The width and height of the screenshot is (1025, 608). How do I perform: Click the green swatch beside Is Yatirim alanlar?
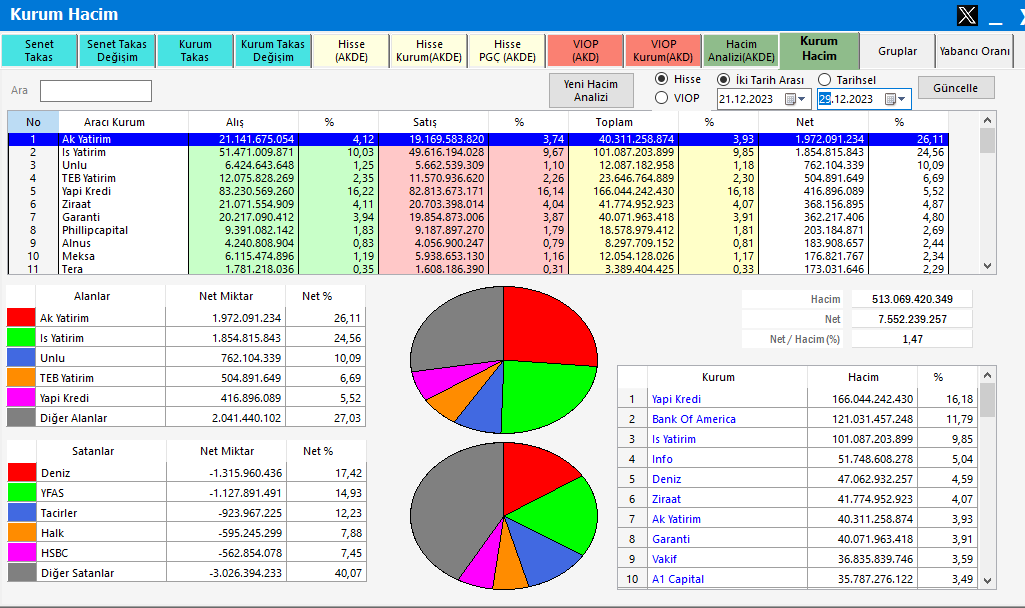[21, 338]
